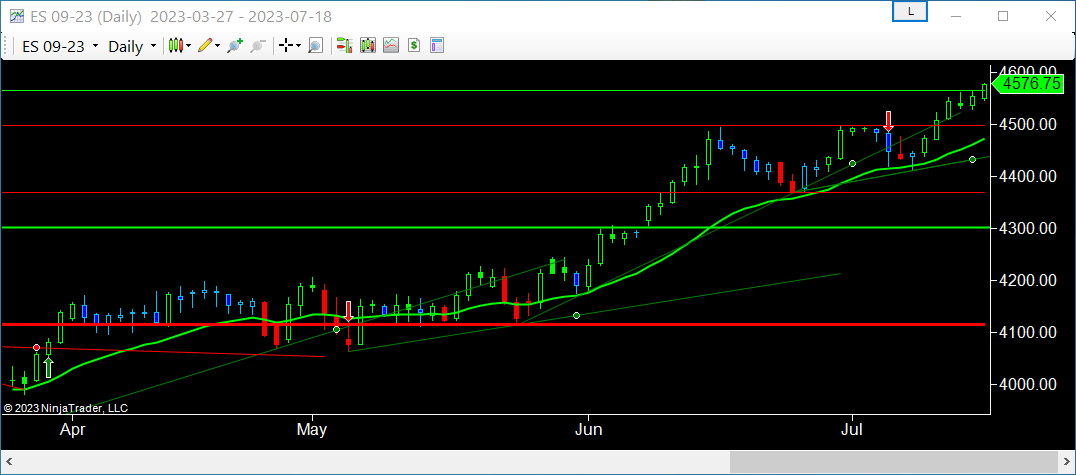The height and width of the screenshot is (475, 1076).
Task: Toggle the Chart Trader panel icon
Action: pyautogui.click(x=344, y=46)
